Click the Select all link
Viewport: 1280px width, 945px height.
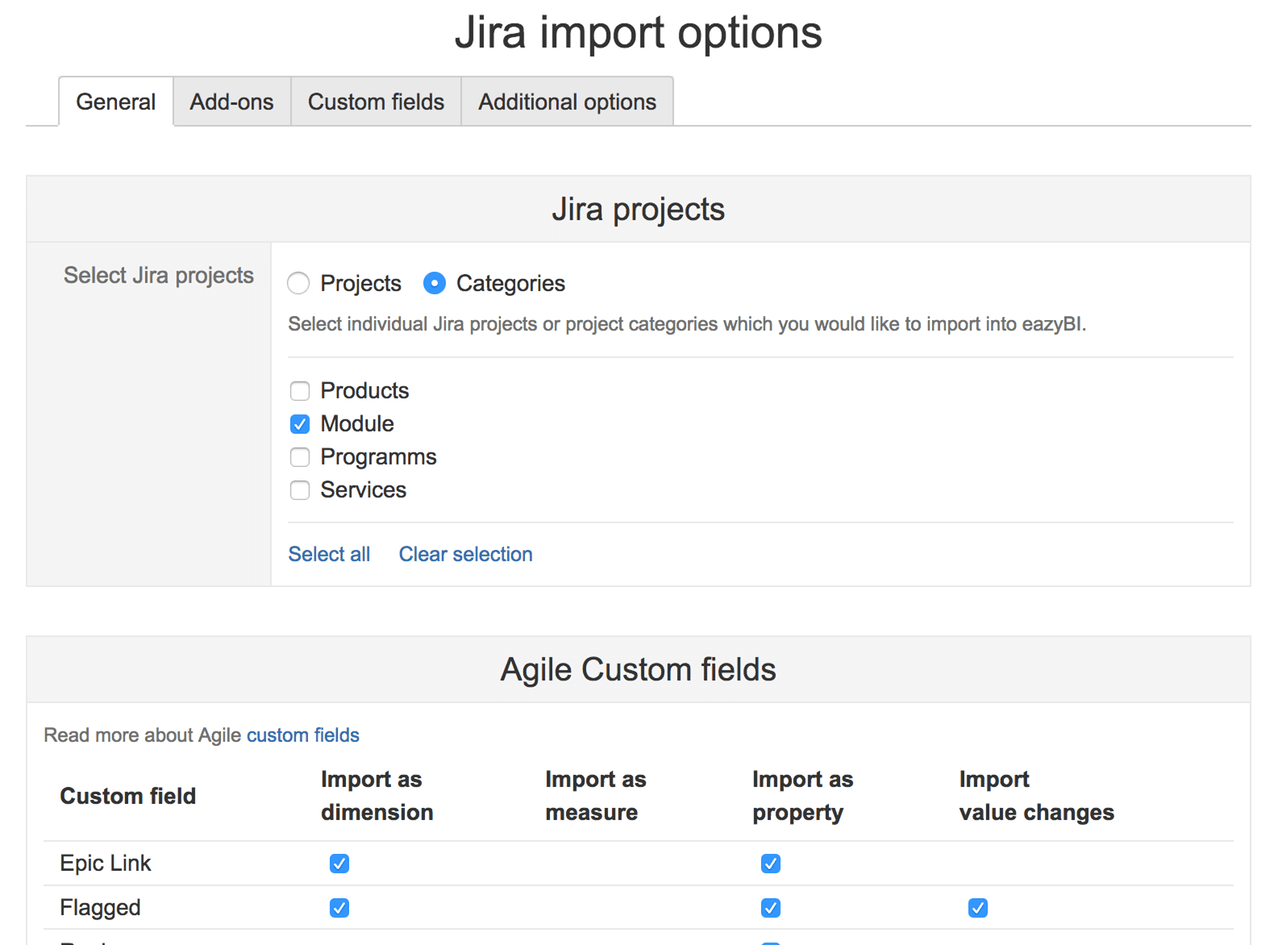click(x=329, y=554)
